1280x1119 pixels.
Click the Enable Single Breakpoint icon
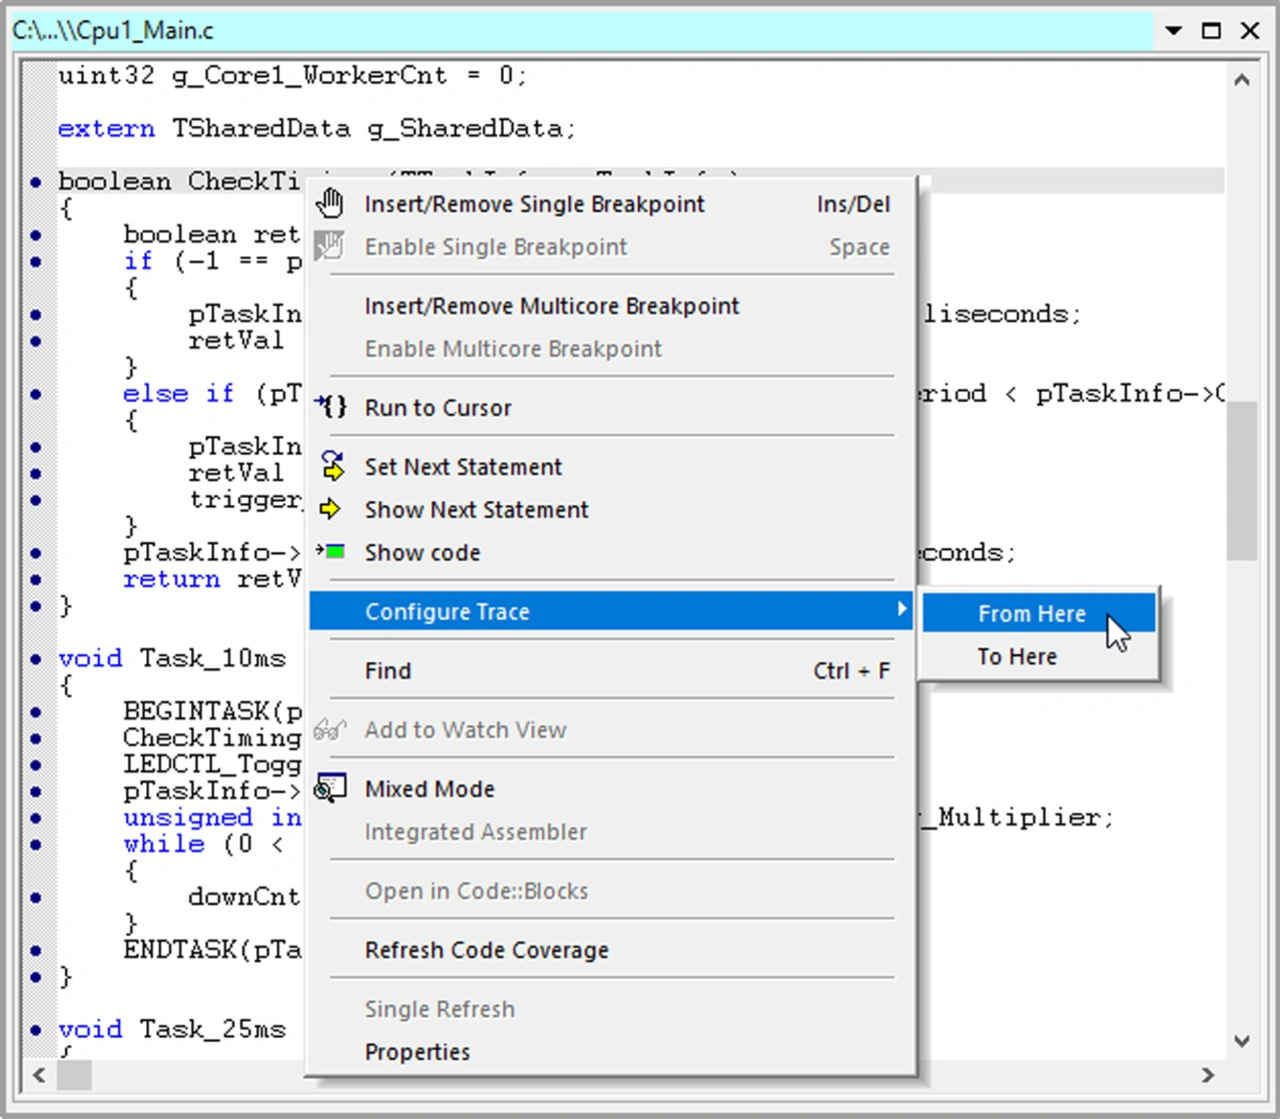click(x=330, y=246)
